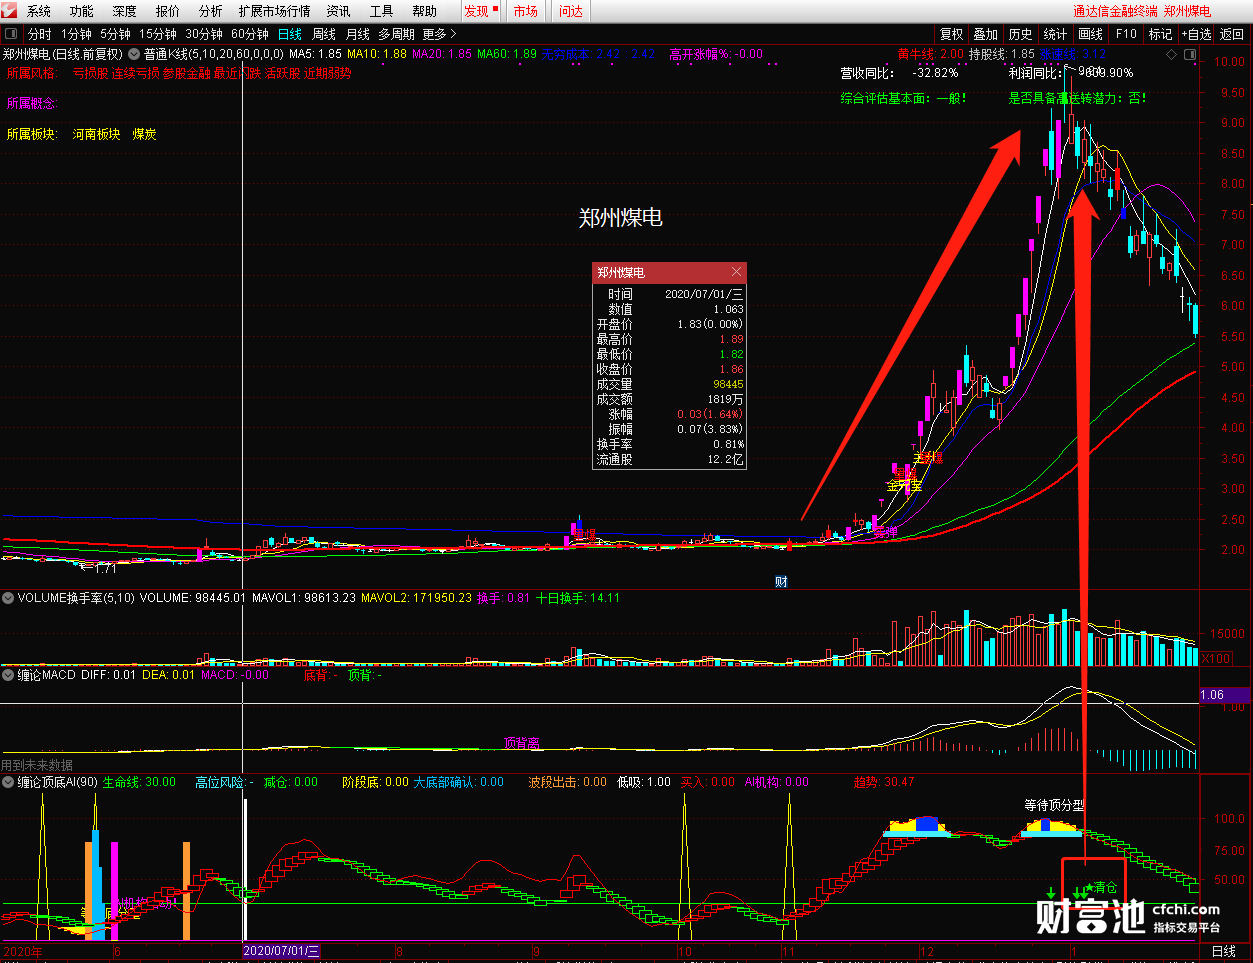Viewport: 1253px width, 963px height.
Task: Click the 返回 back button
Action: tap(1232, 34)
